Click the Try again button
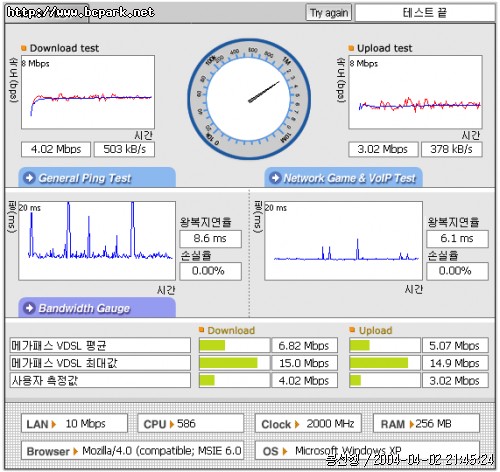 coord(328,13)
